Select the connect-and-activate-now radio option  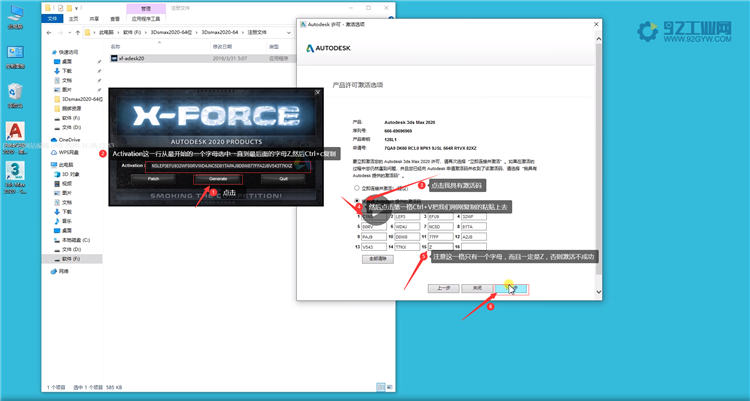pos(357,188)
